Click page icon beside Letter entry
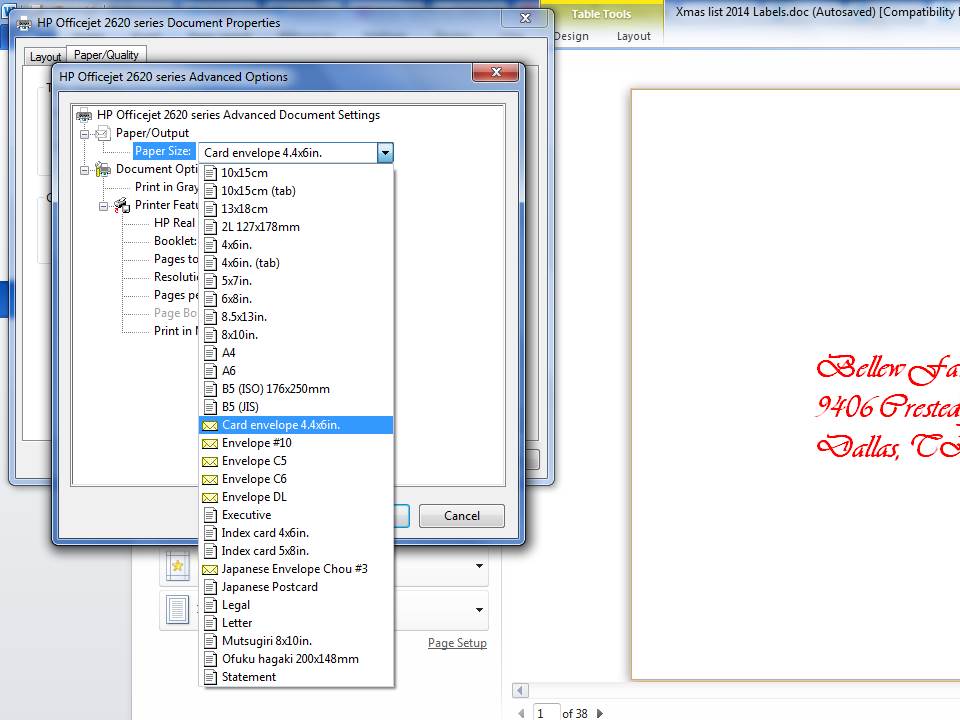Viewport: 960px width, 720px height. click(x=210, y=623)
